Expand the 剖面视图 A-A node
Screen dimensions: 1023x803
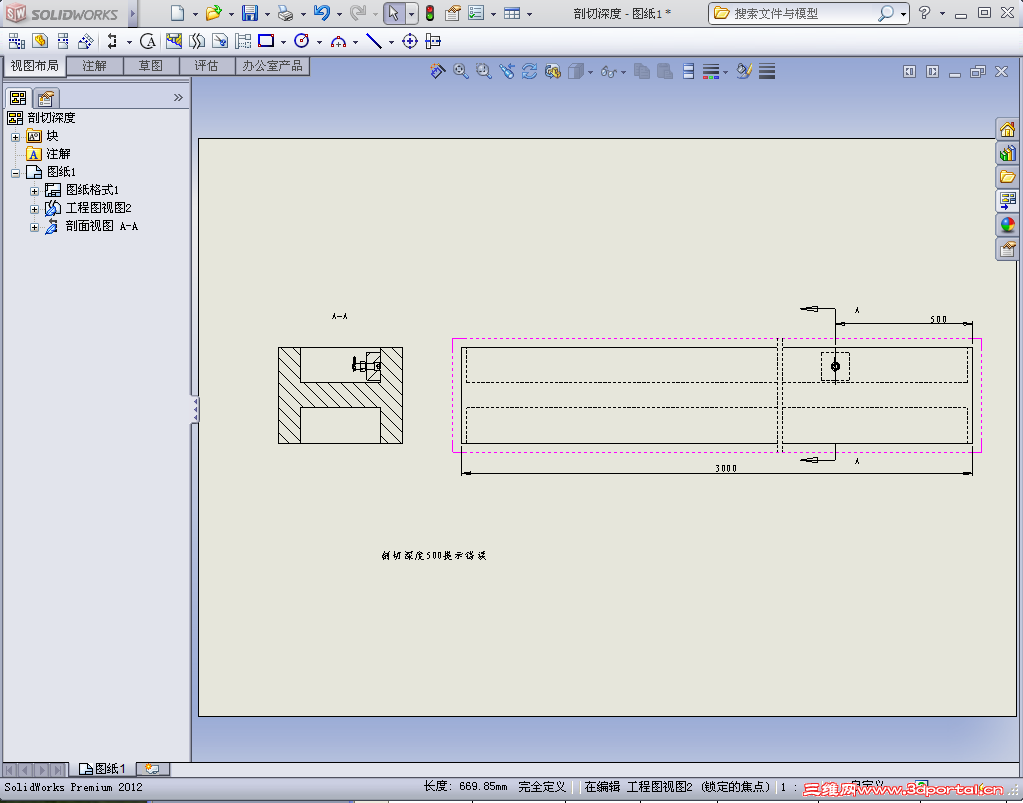coord(35,228)
